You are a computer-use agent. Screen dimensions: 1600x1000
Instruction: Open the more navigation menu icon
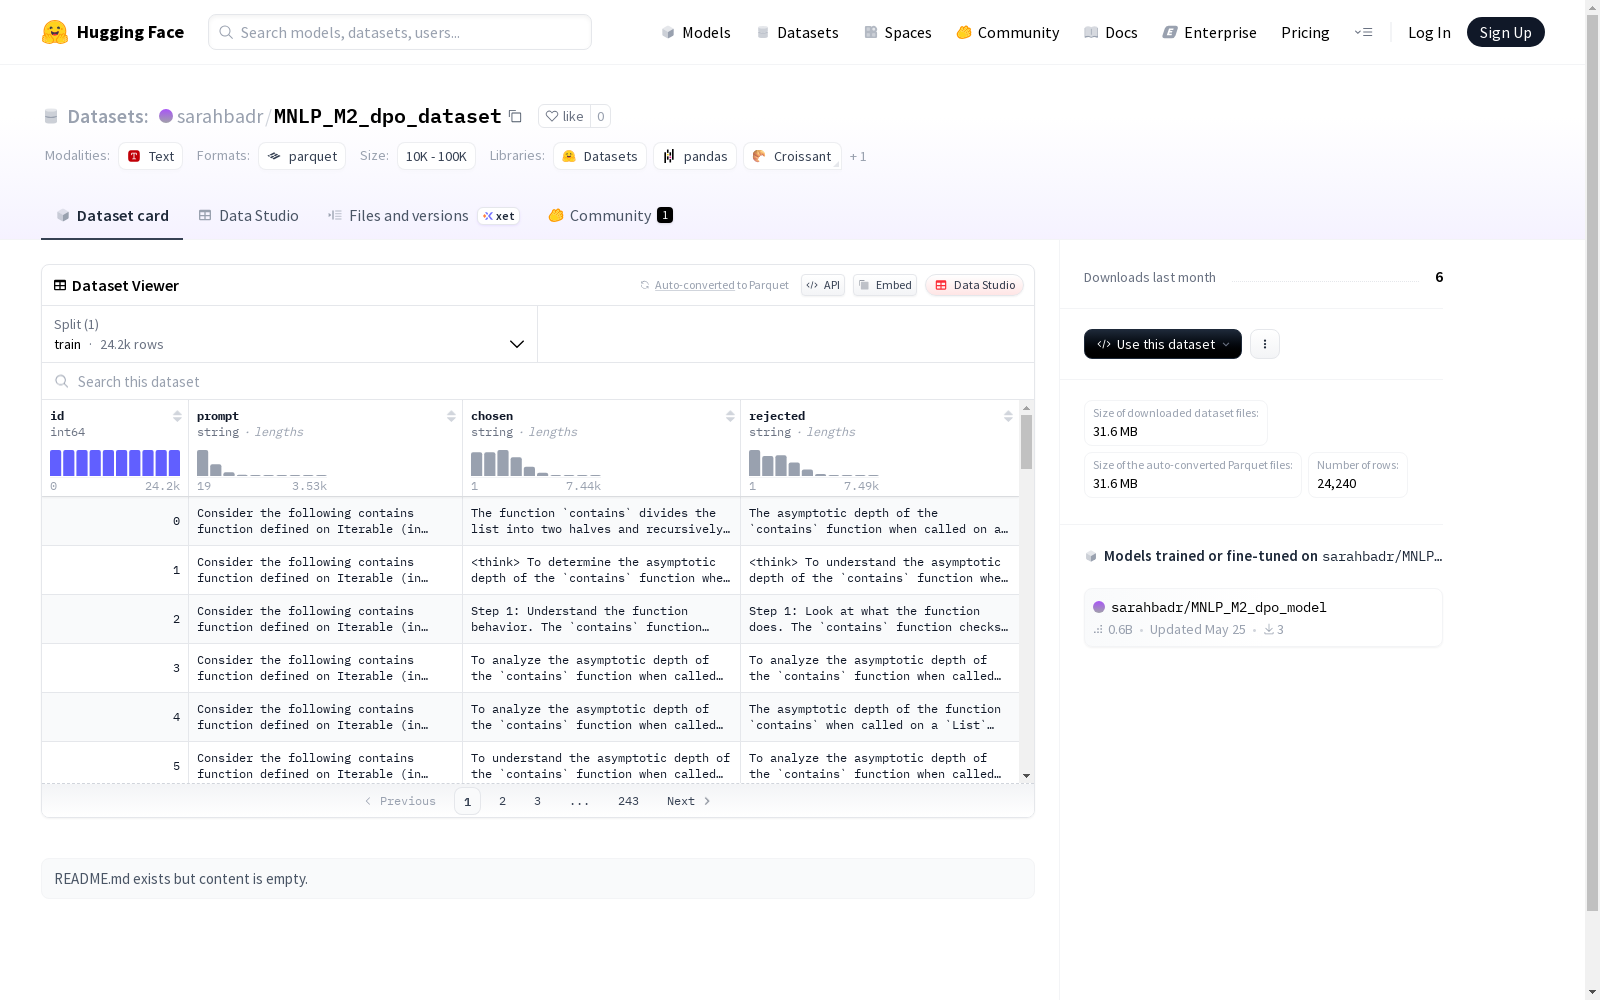pos(1363,32)
